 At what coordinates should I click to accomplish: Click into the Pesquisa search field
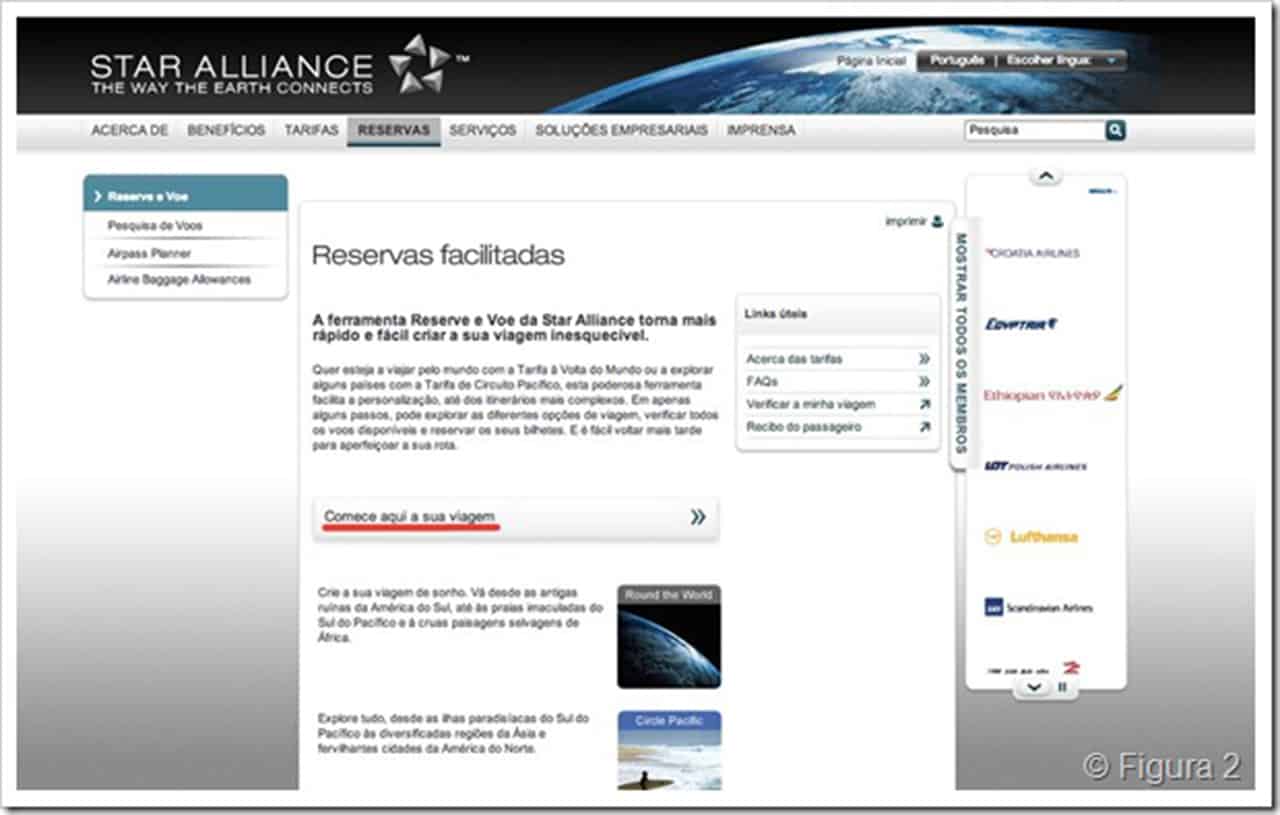coord(1034,130)
